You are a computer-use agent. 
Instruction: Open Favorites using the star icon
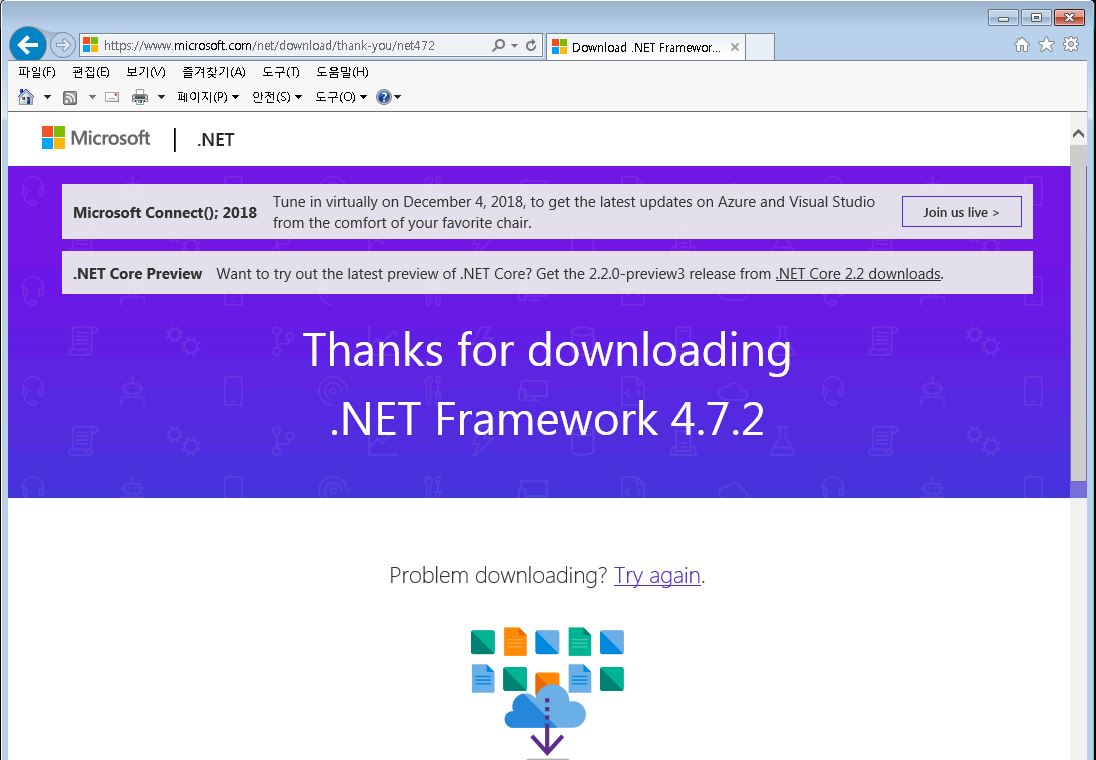coord(1046,44)
